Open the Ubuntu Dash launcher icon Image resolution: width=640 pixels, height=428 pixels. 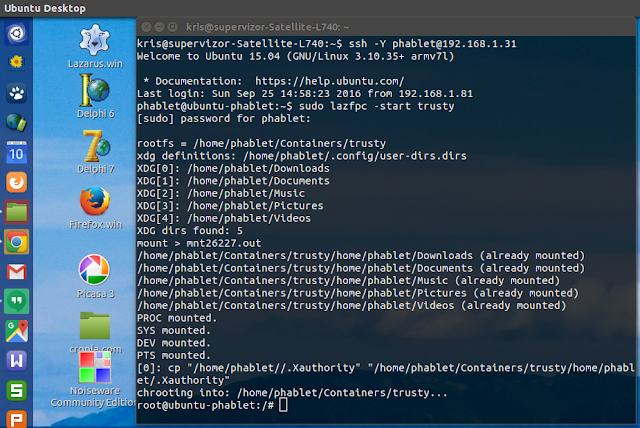point(16,33)
